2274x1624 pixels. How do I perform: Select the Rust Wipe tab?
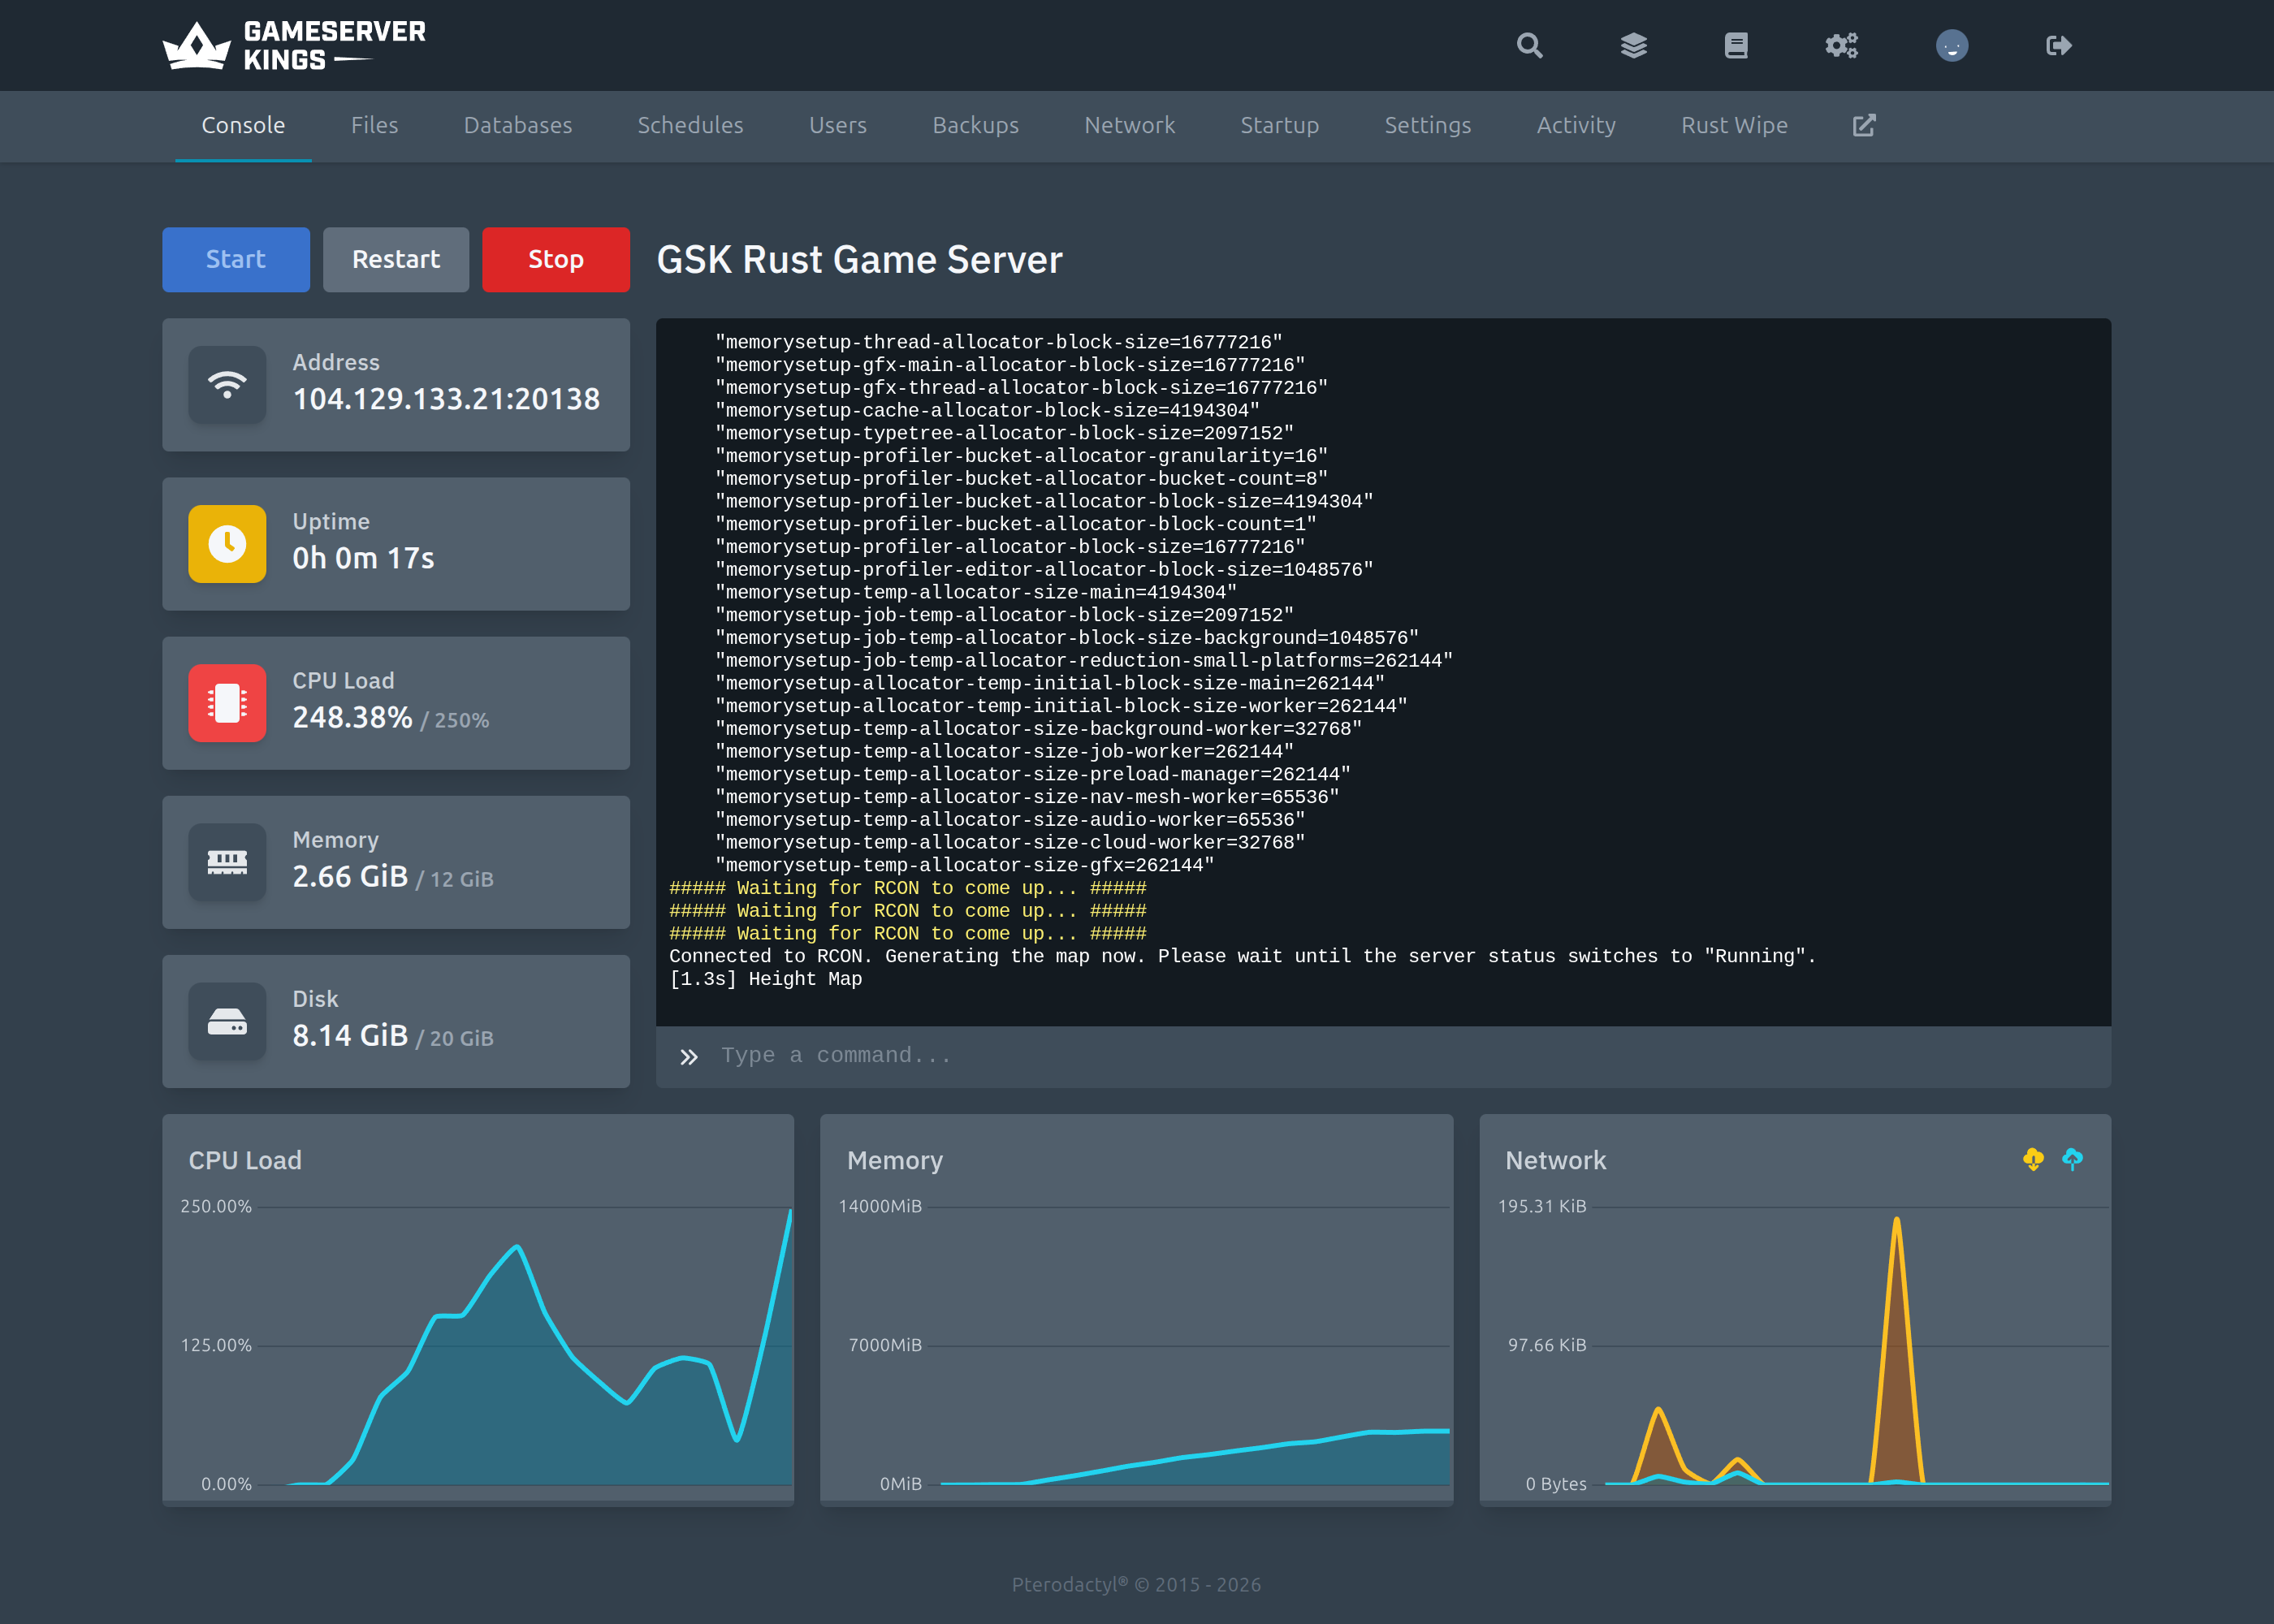(x=1733, y=126)
